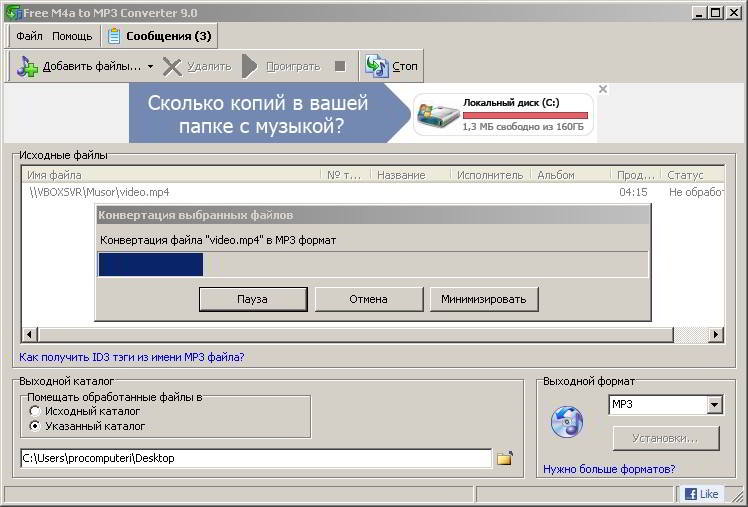Viewport: 748px width, 507px height.
Task: Click the browse folder icon
Action: point(505,458)
